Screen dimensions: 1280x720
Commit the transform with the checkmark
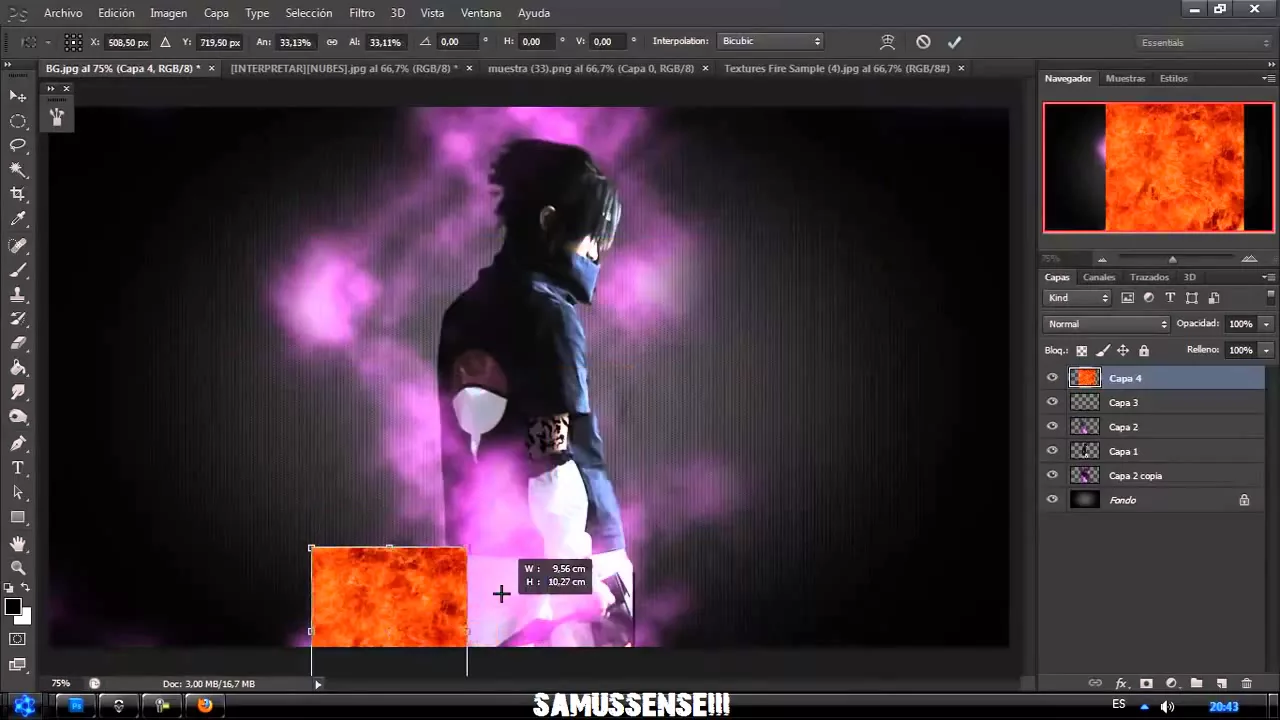(954, 42)
